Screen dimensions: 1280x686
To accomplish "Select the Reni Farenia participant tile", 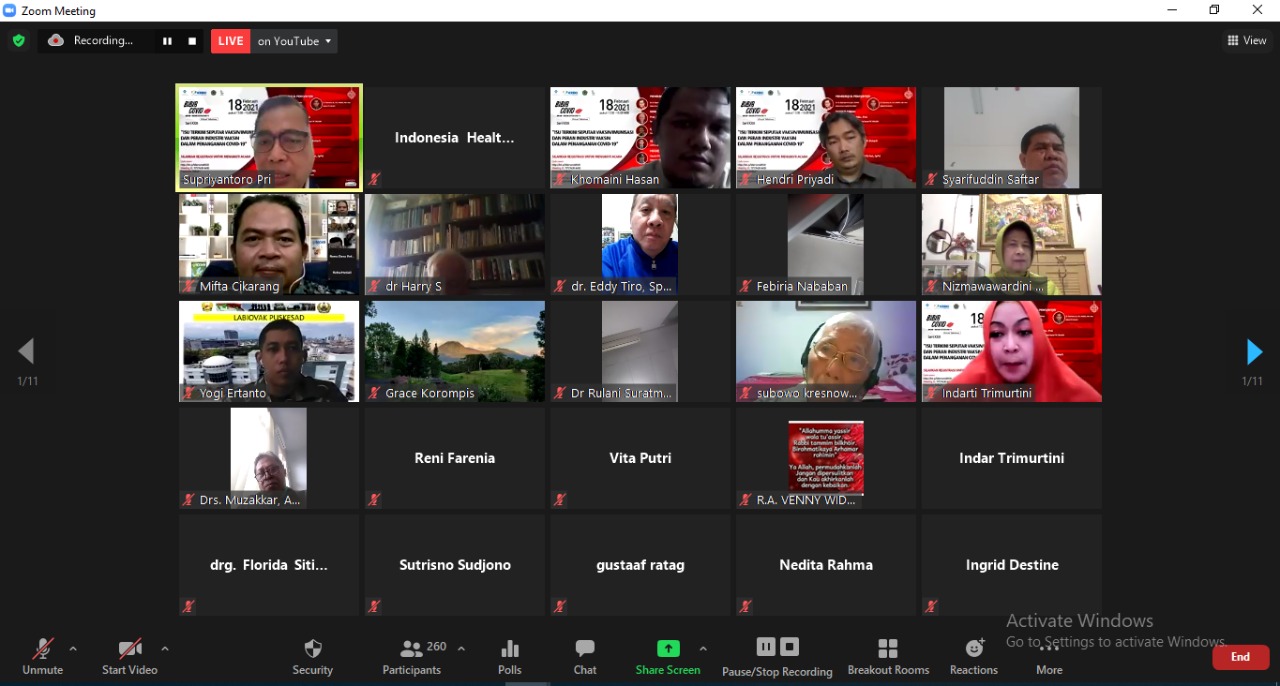I will point(455,458).
